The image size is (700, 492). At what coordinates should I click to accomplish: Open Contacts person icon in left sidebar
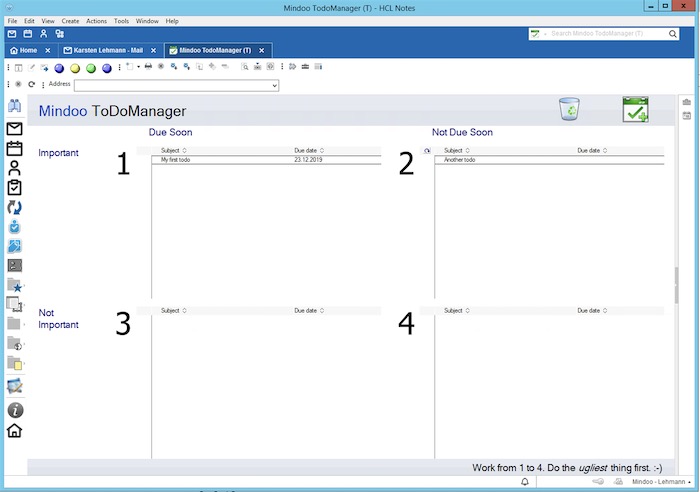click(x=14, y=168)
